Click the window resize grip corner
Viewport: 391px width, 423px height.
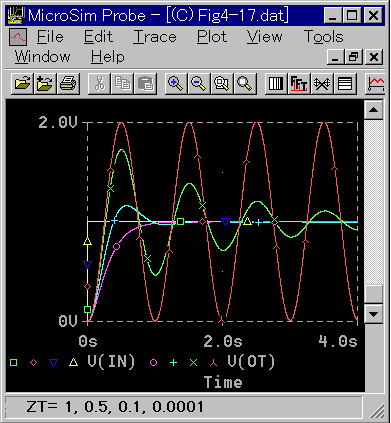click(377, 410)
